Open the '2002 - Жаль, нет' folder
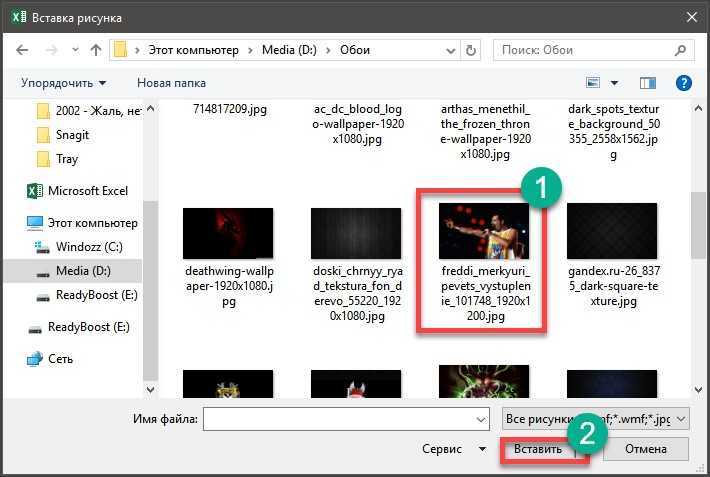The height and width of the screenshot is (477, 710). click(89, 111)
